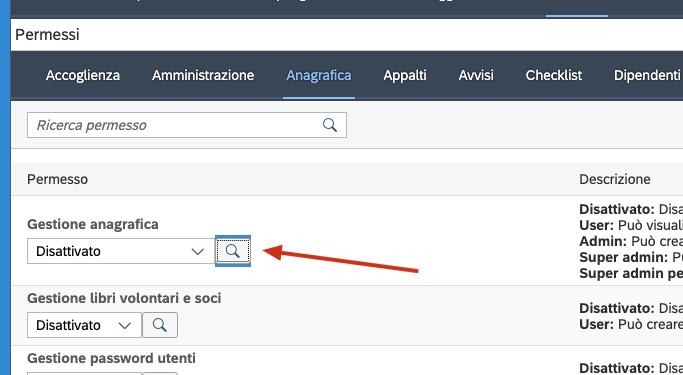Click the Permessi page title
The image size is (683, 375).
(47, 35)
